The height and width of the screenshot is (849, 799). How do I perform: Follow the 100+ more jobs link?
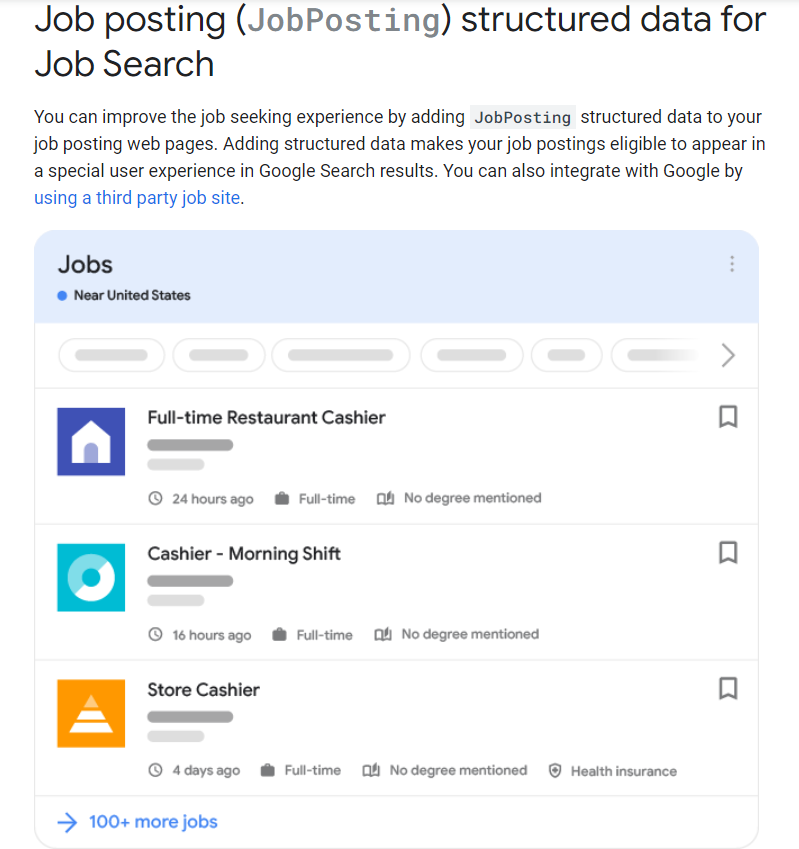(153, 822)
